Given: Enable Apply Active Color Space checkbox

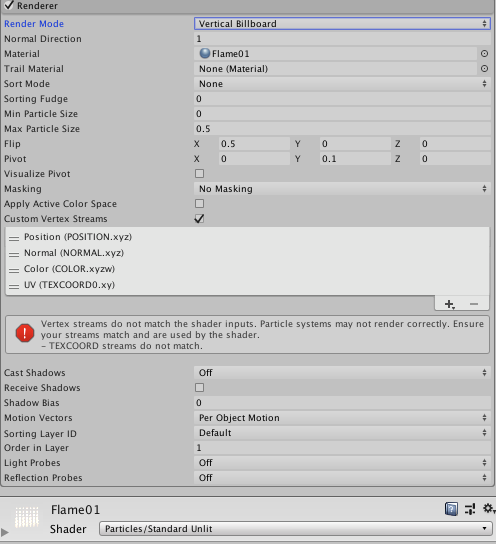Looking at the screenshot, I should pos(199,203).
